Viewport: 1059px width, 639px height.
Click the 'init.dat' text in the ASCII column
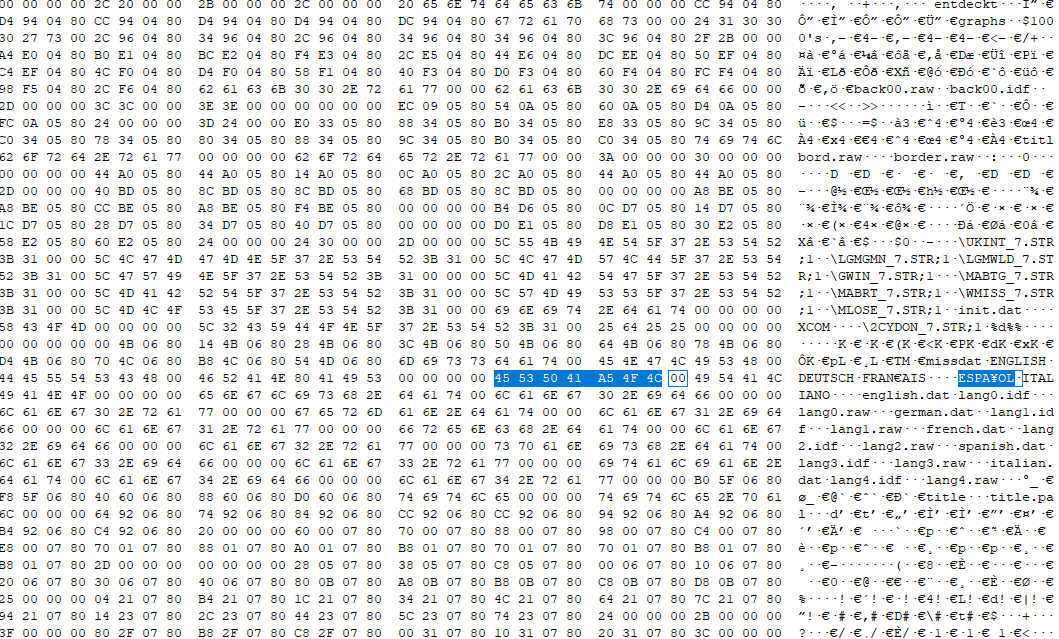990,310
